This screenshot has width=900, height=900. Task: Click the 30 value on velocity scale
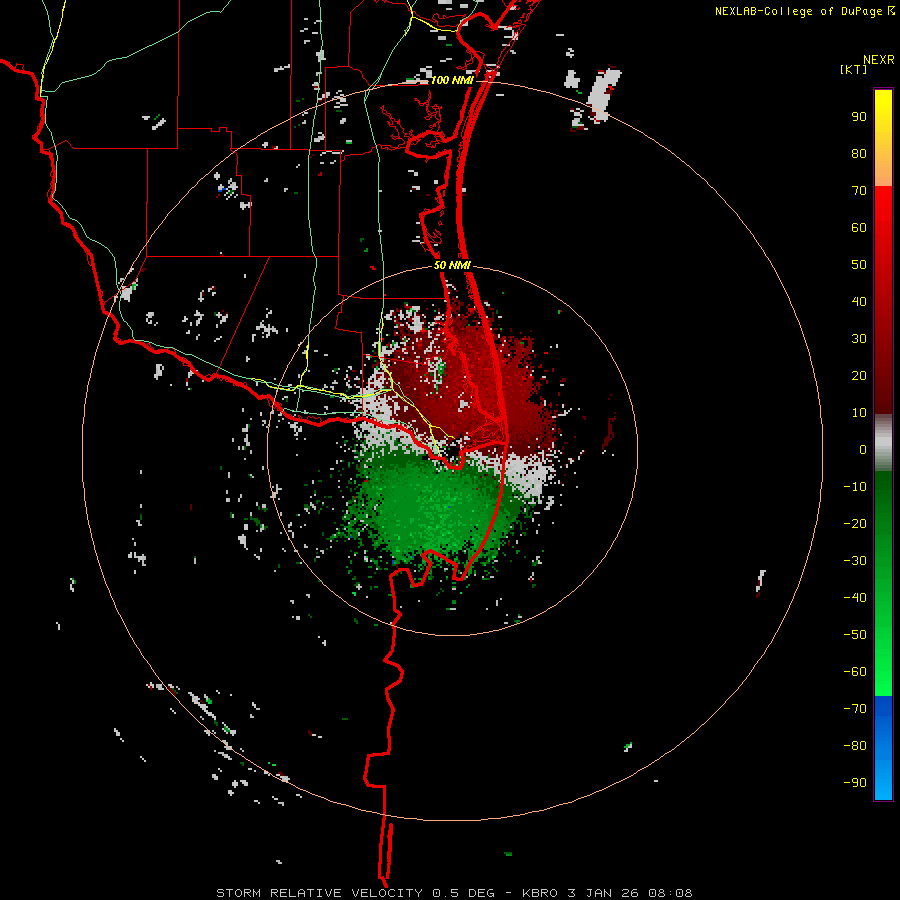pos(859,339)
